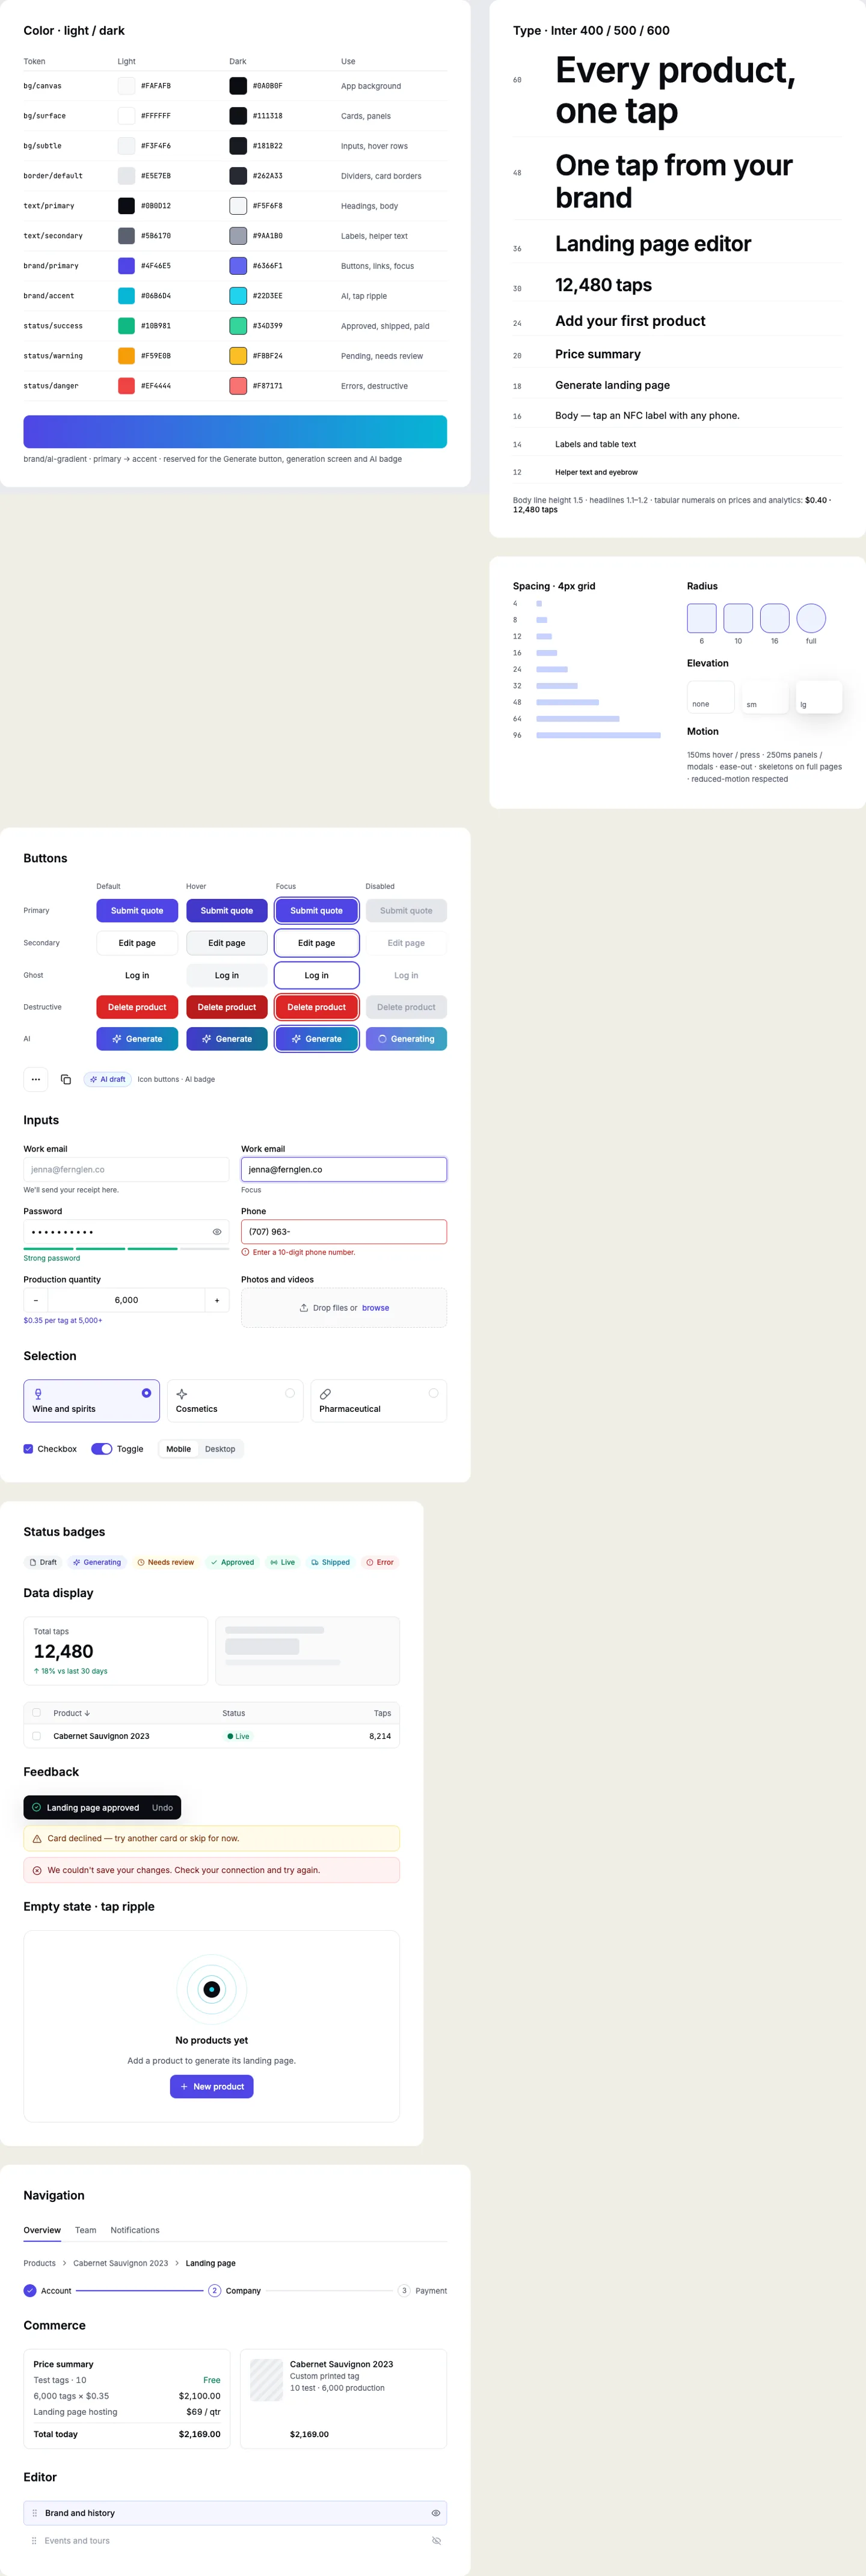Click the status/danger dark color swatch
This screenshot has height=2576, width=866.
coord(238,386)
